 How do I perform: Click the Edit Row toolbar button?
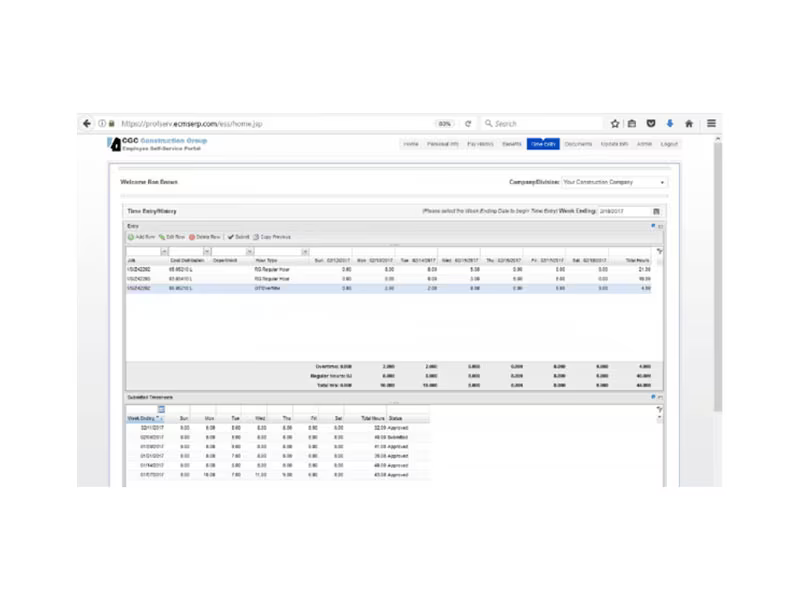tap(172, 237)
